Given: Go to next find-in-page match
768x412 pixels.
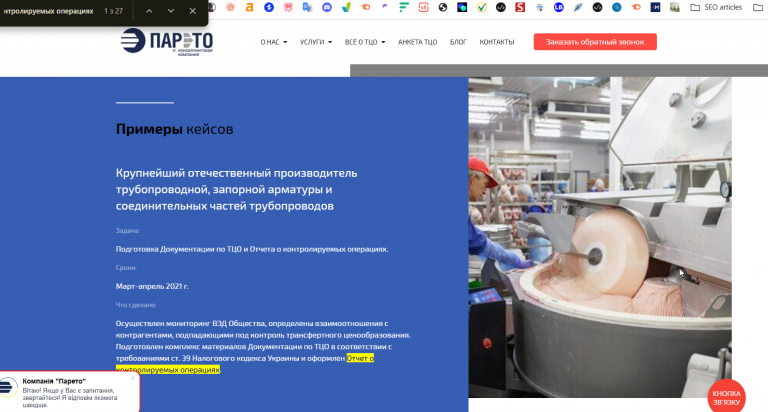Looking at the screenshot, I should tap(170, 11).
